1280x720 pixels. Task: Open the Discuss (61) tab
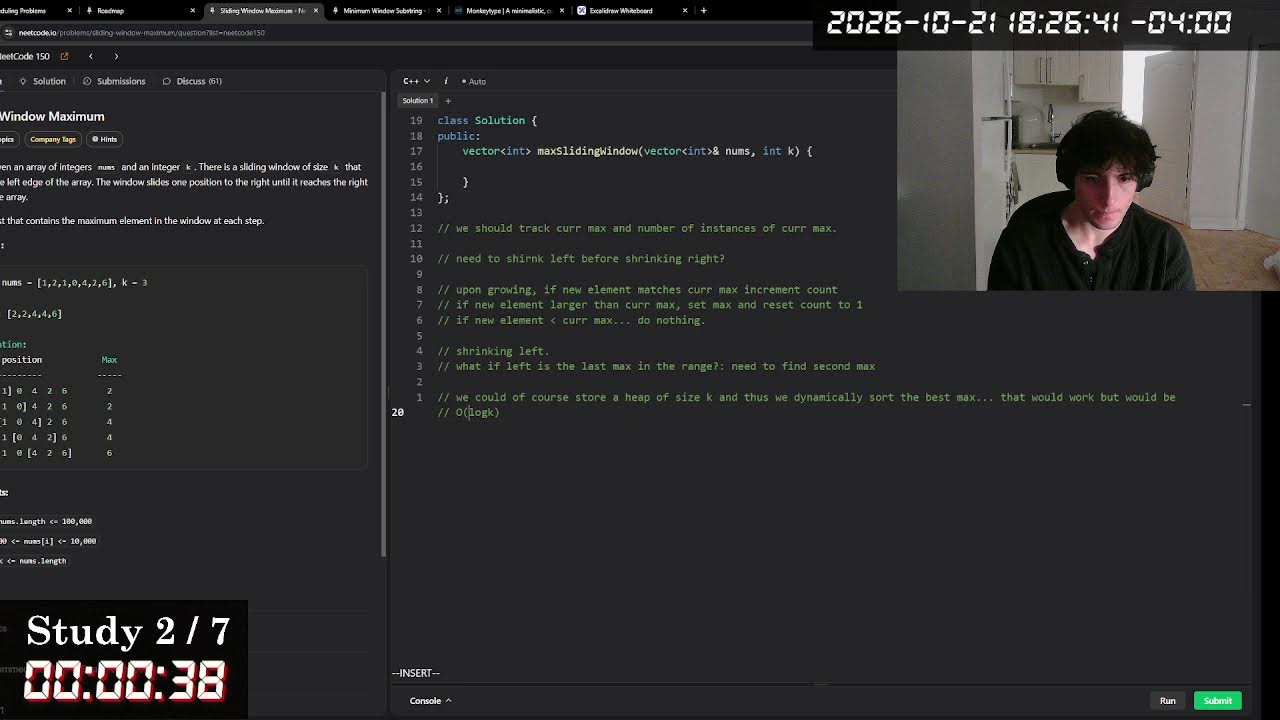click(192, 81)
